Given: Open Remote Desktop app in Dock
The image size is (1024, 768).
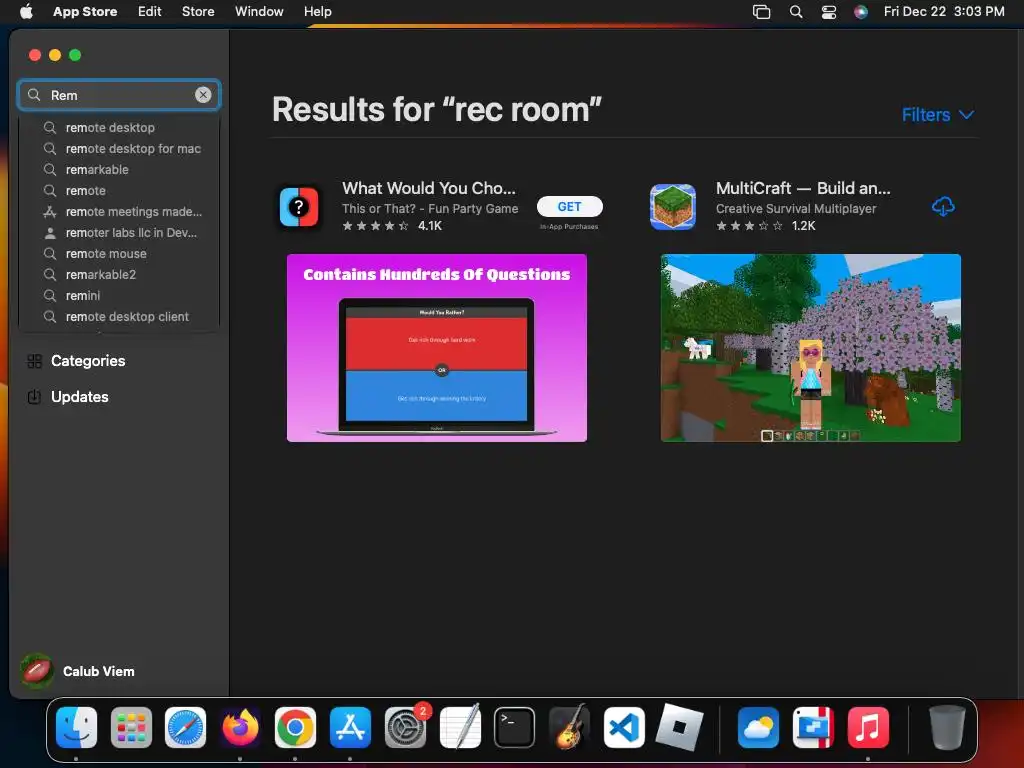Looking at the screenshot, I should 813,727.
